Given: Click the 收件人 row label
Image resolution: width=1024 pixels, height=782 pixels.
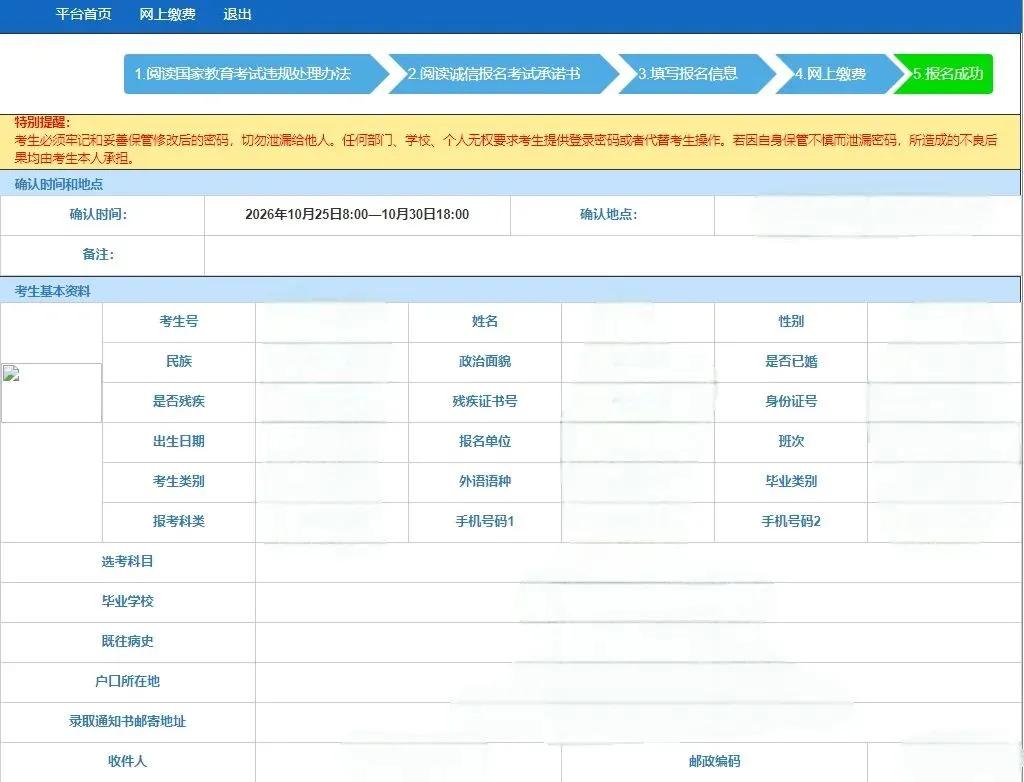Looking at the screenshot, I should coord(127,762).
